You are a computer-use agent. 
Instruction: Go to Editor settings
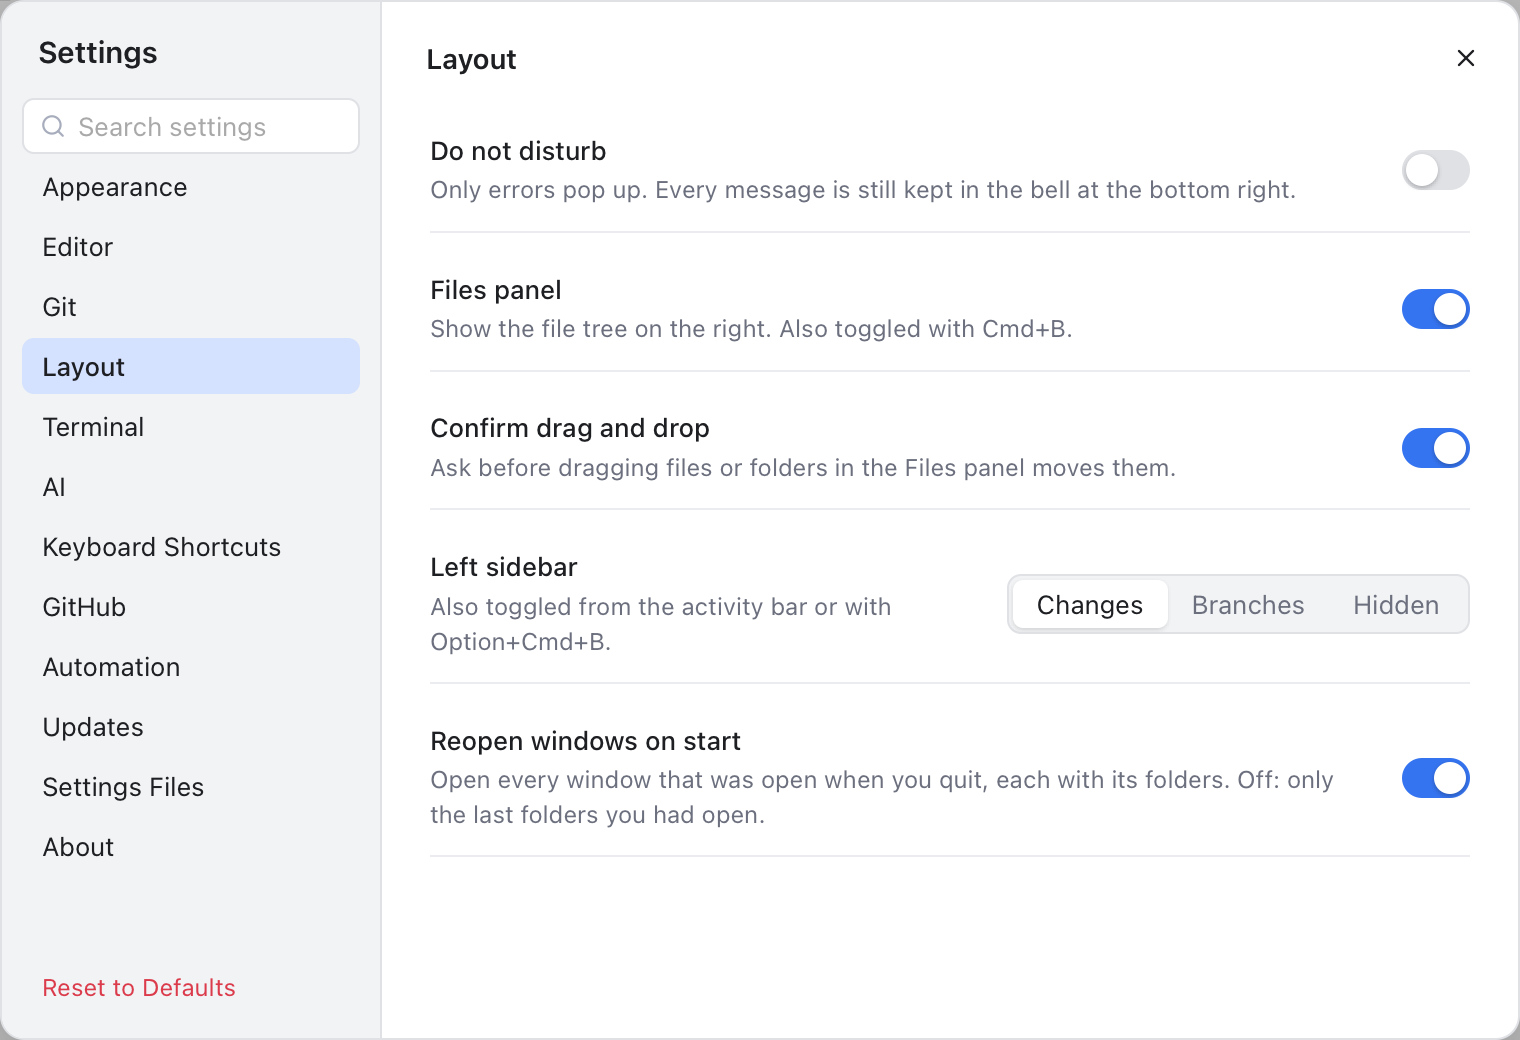click(191, 247)
